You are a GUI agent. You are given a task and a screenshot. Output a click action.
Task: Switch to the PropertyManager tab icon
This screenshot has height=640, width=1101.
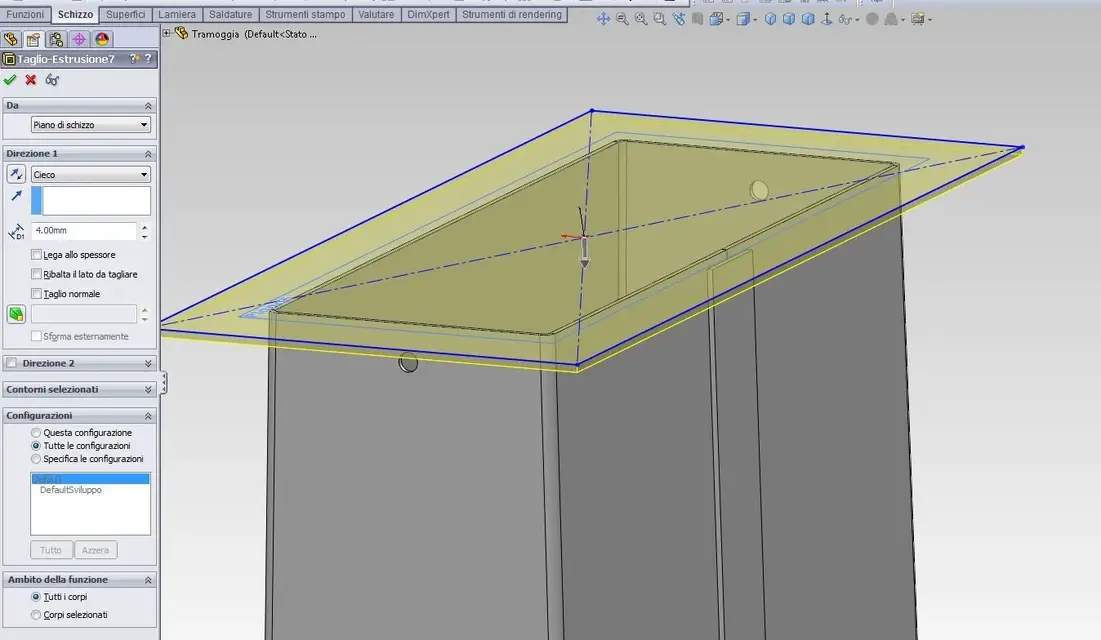click(33, 39)
